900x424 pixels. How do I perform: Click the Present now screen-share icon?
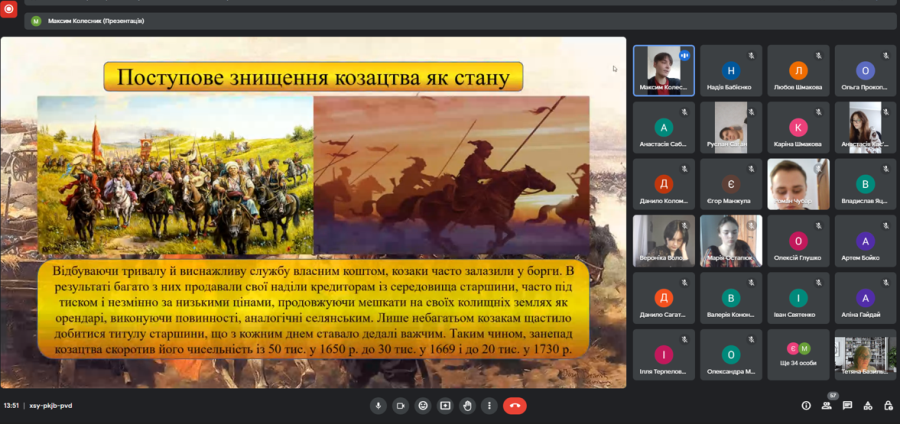pos(445,406)
